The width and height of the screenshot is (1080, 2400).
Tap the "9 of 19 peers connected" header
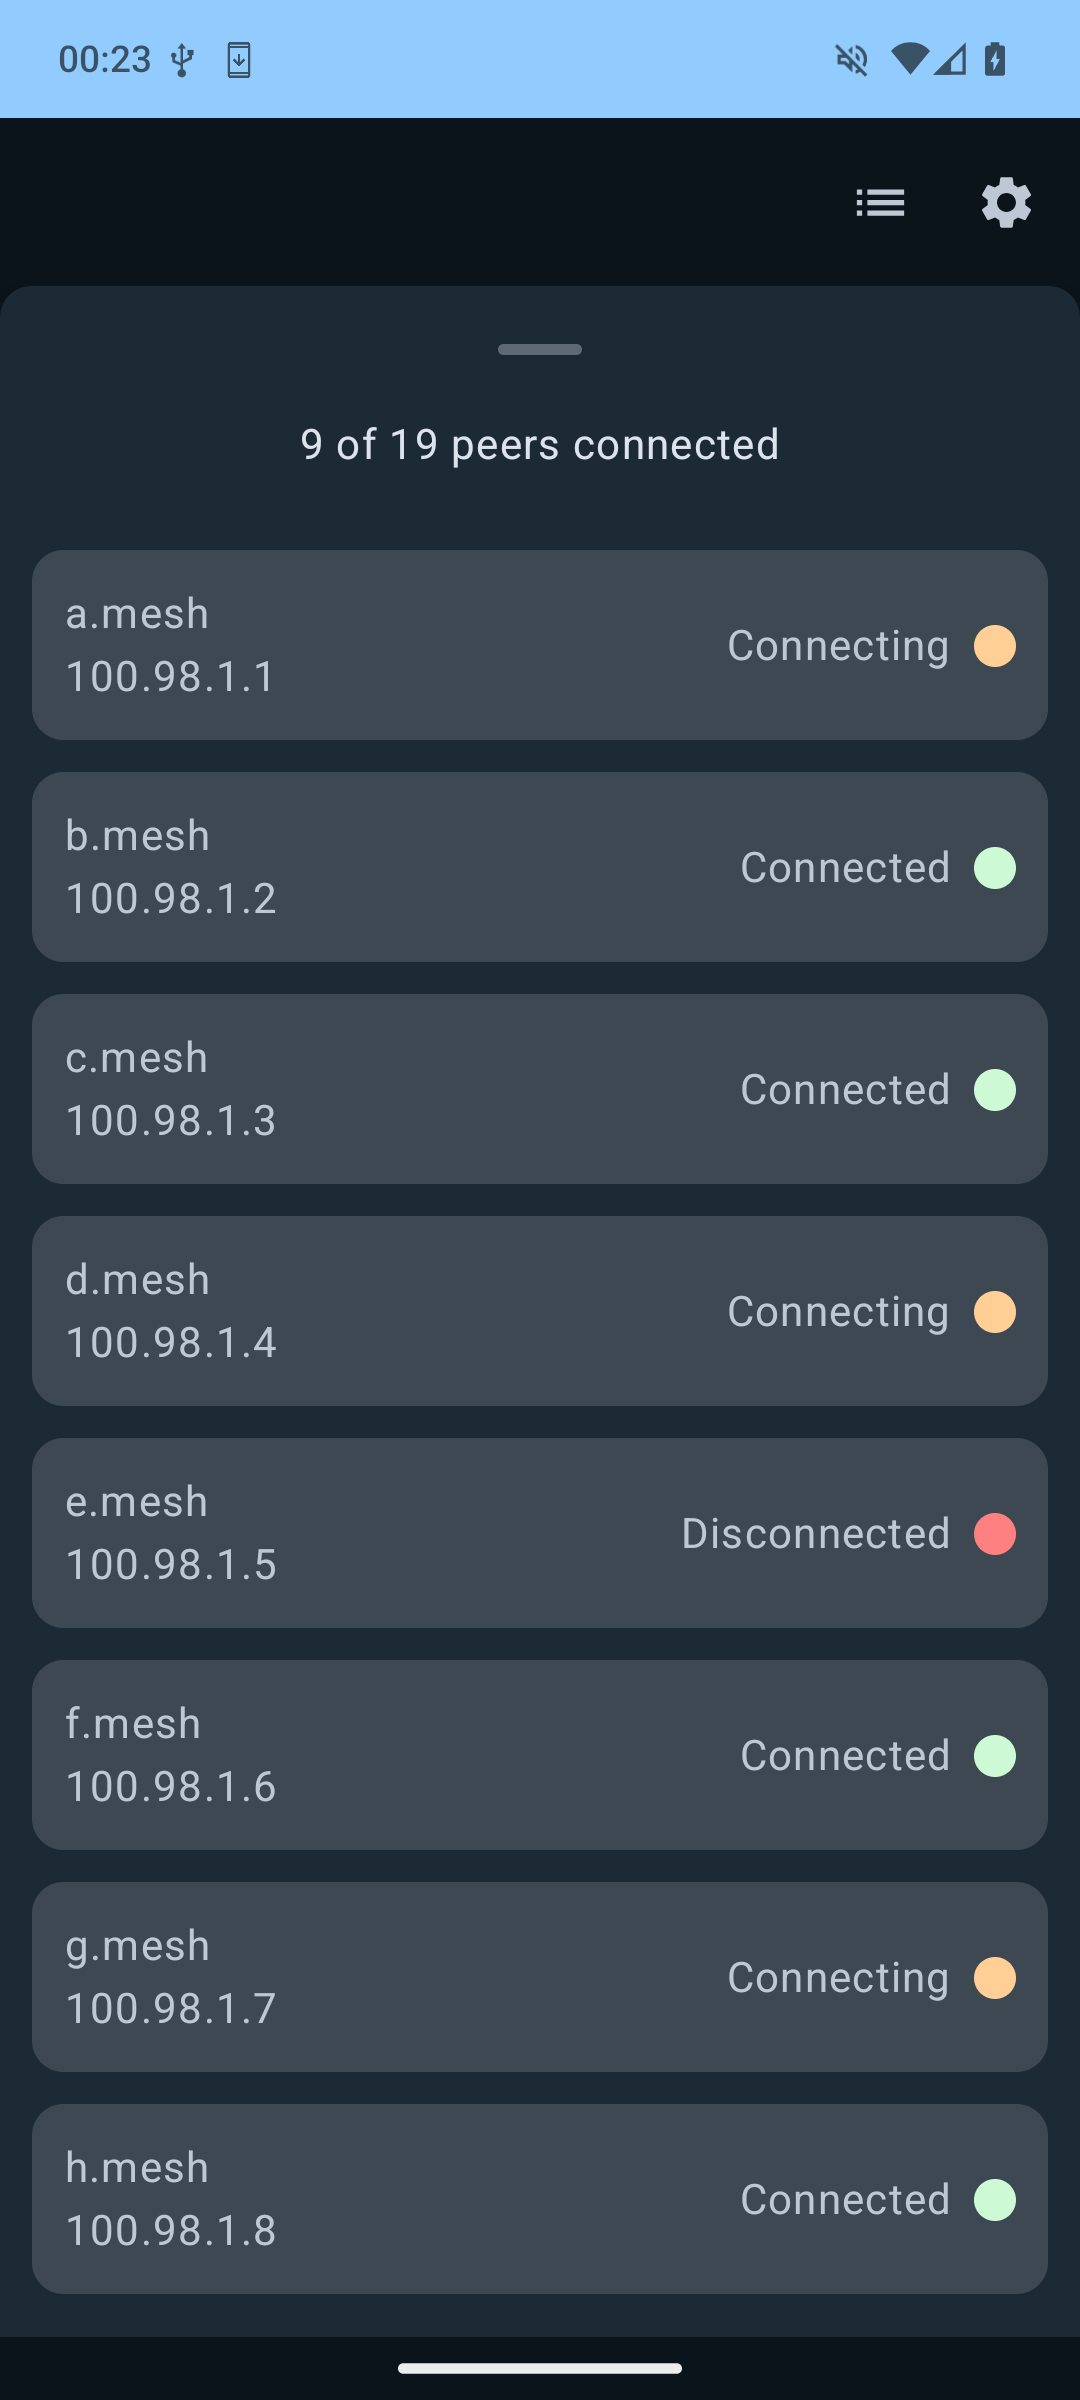(540, 445)
